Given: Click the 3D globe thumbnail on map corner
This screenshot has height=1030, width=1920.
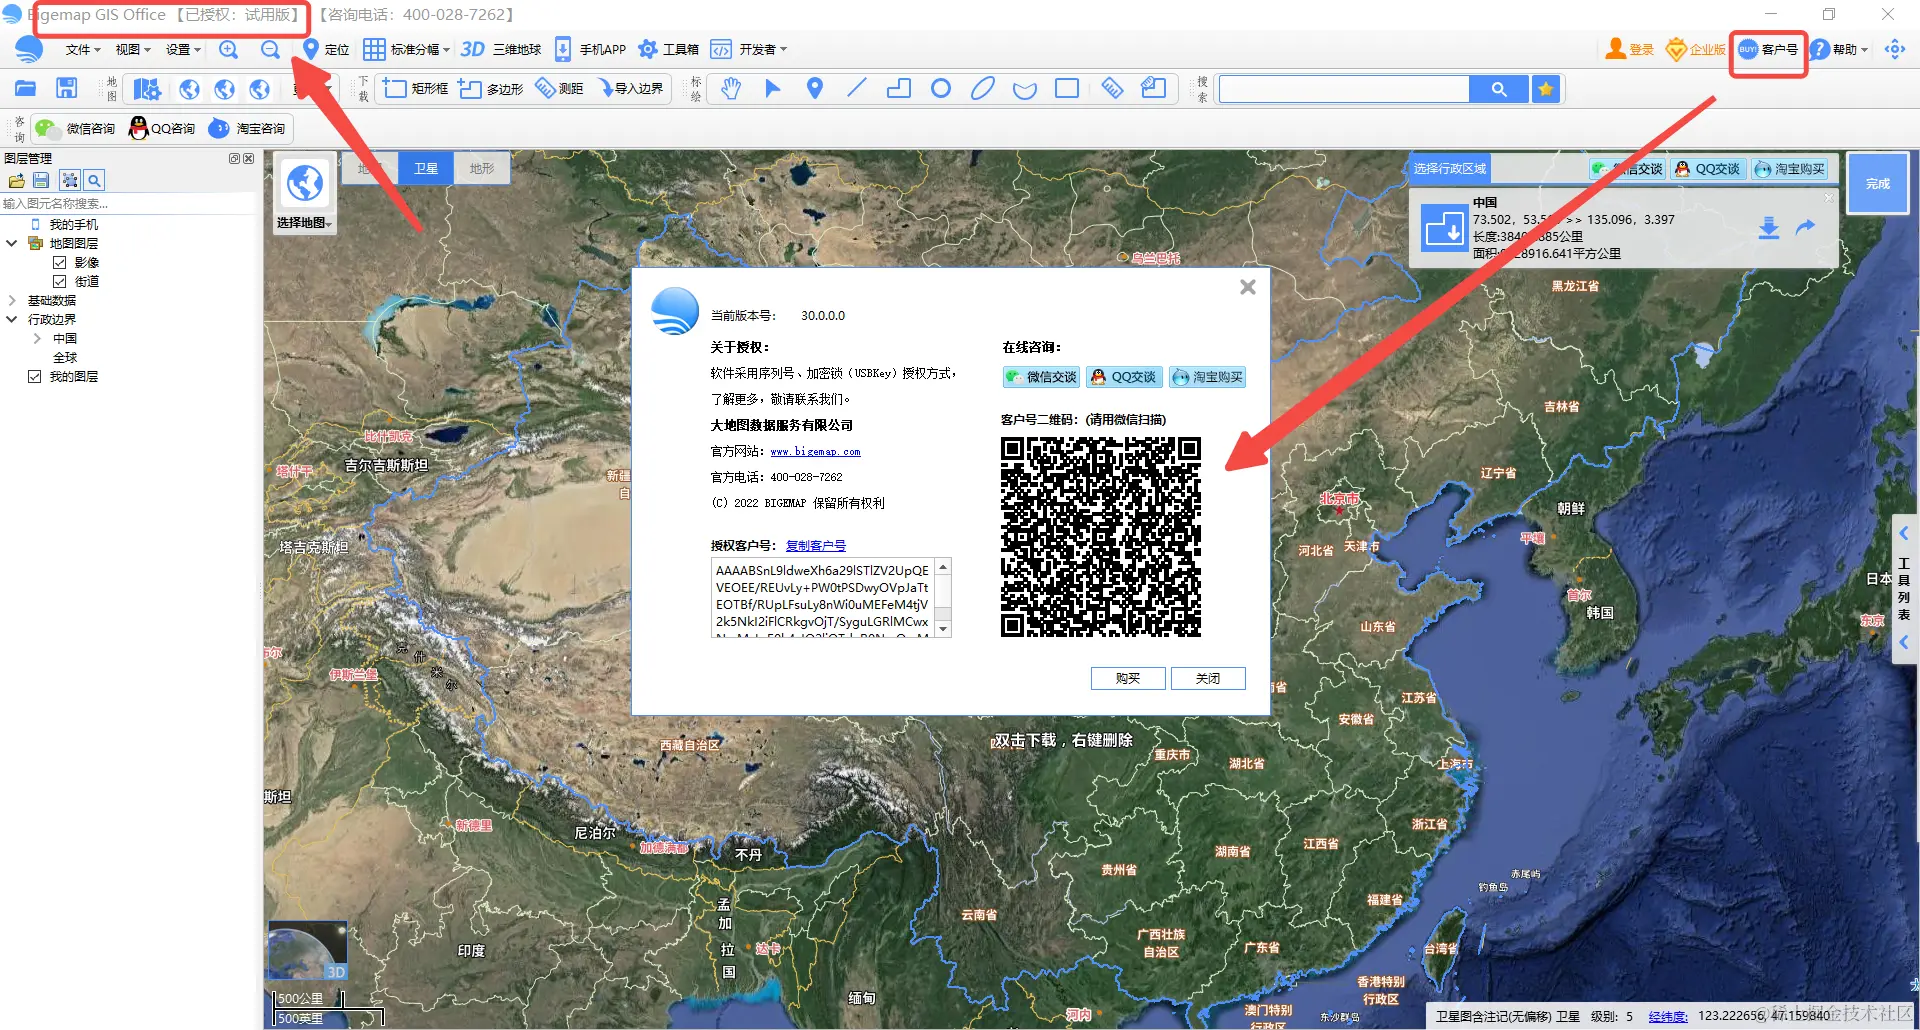Looking at the screenshot, I should click(307, 950).
